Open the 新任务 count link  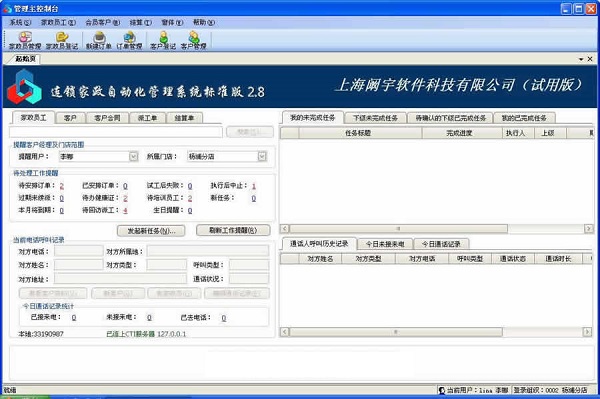click(254, 198)
